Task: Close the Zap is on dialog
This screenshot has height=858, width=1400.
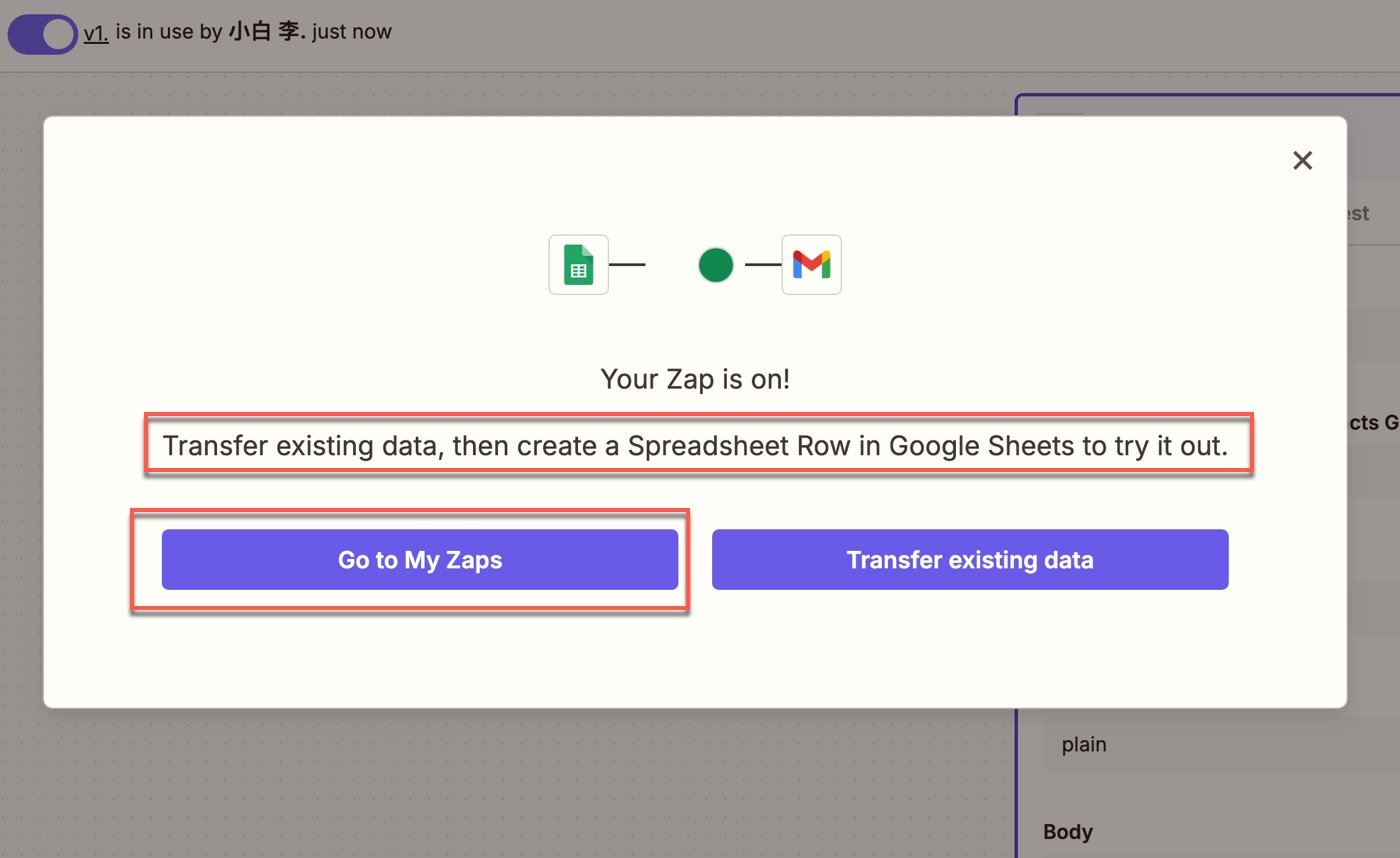Action: pyautogui.click(x=1302, y=160)
